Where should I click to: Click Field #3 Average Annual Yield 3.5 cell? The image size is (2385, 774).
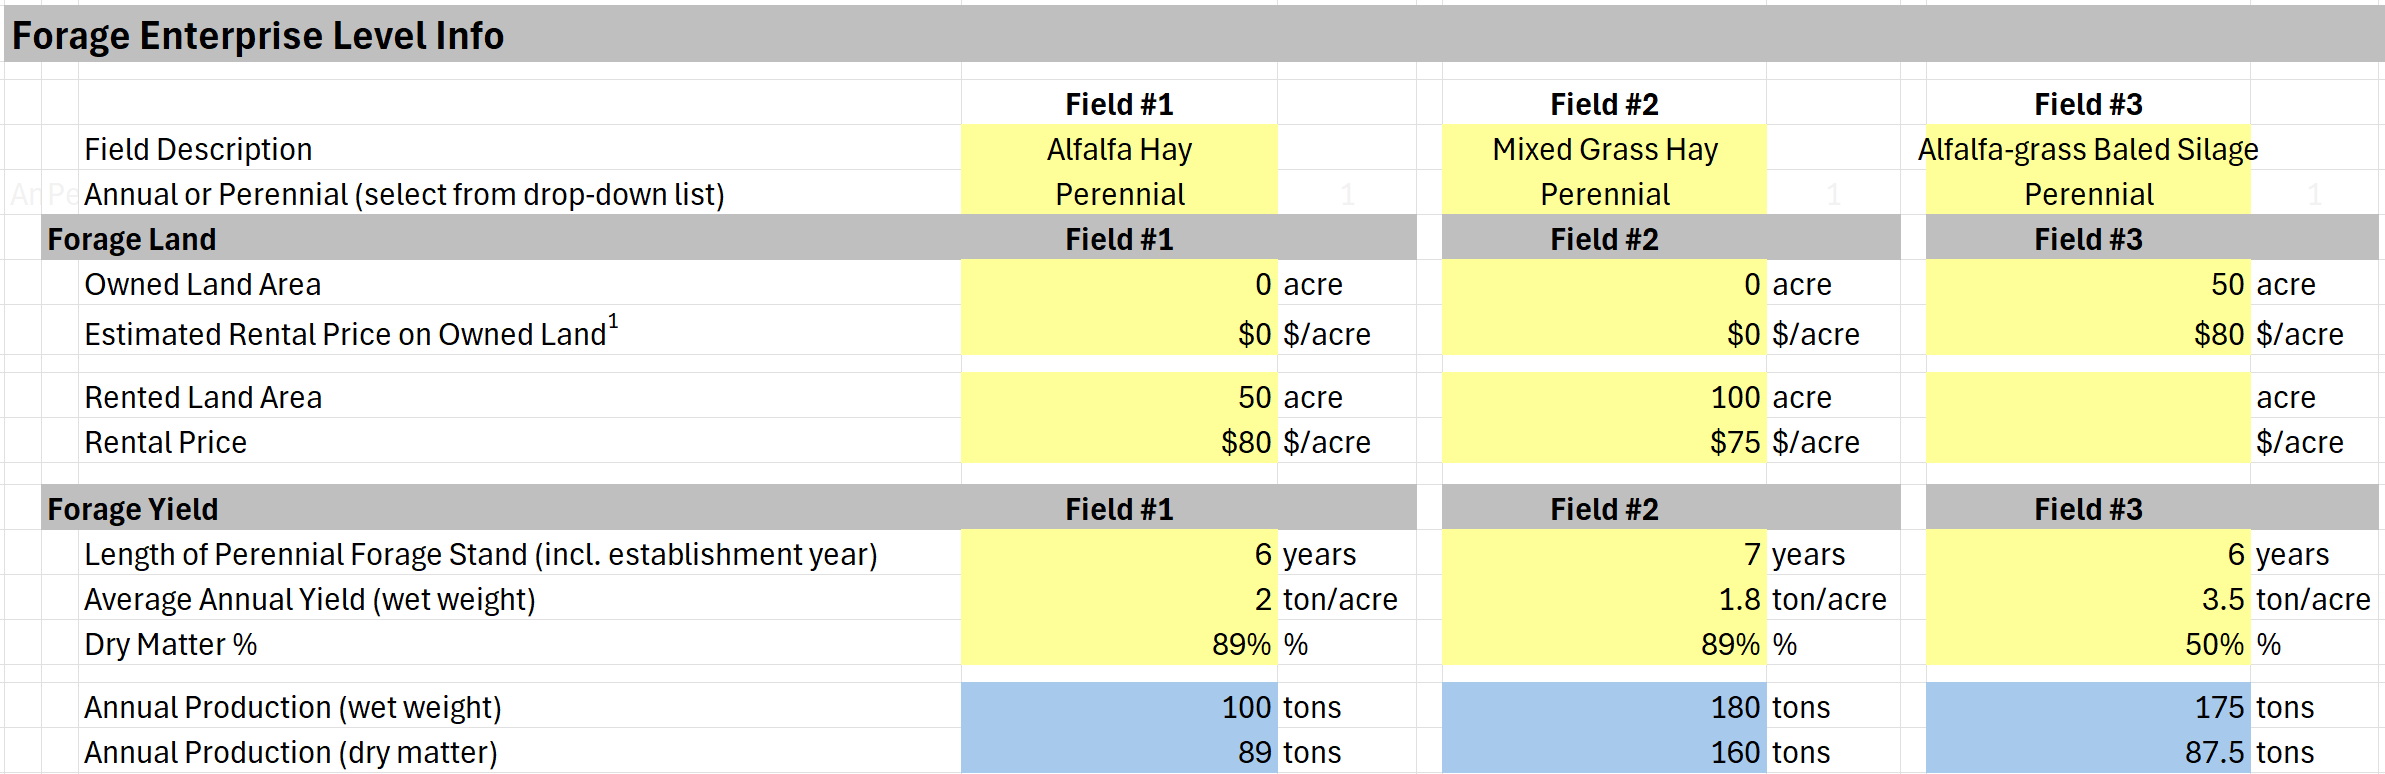click(2088, 599)
